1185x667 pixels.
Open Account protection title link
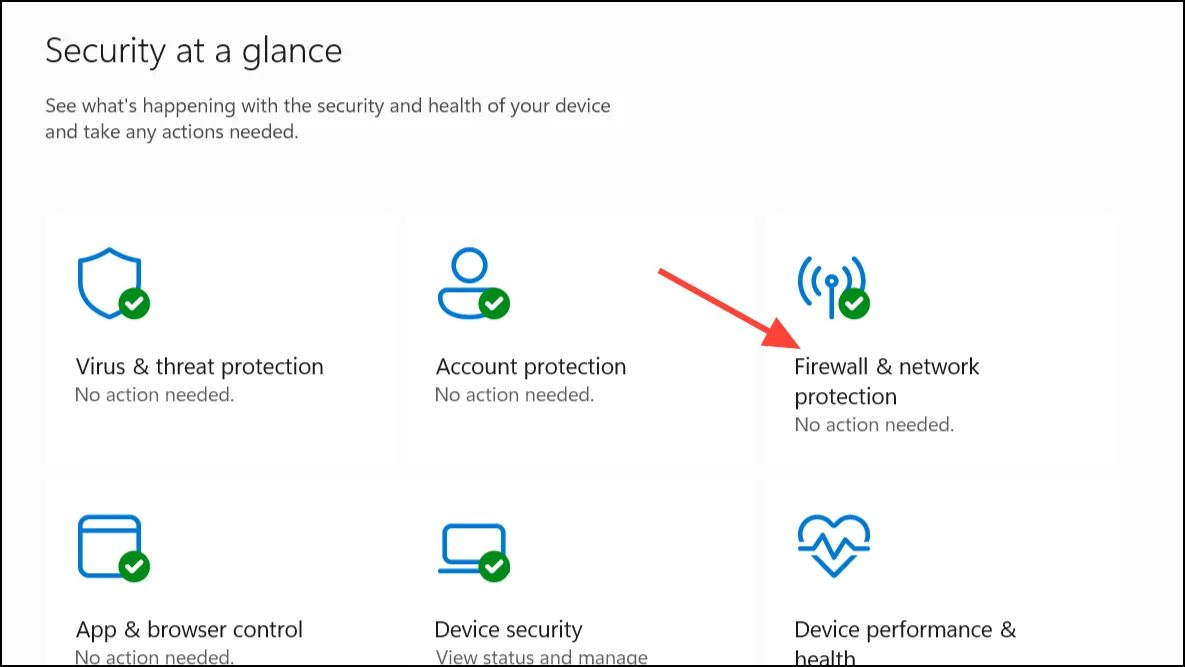tap(531, 367)
